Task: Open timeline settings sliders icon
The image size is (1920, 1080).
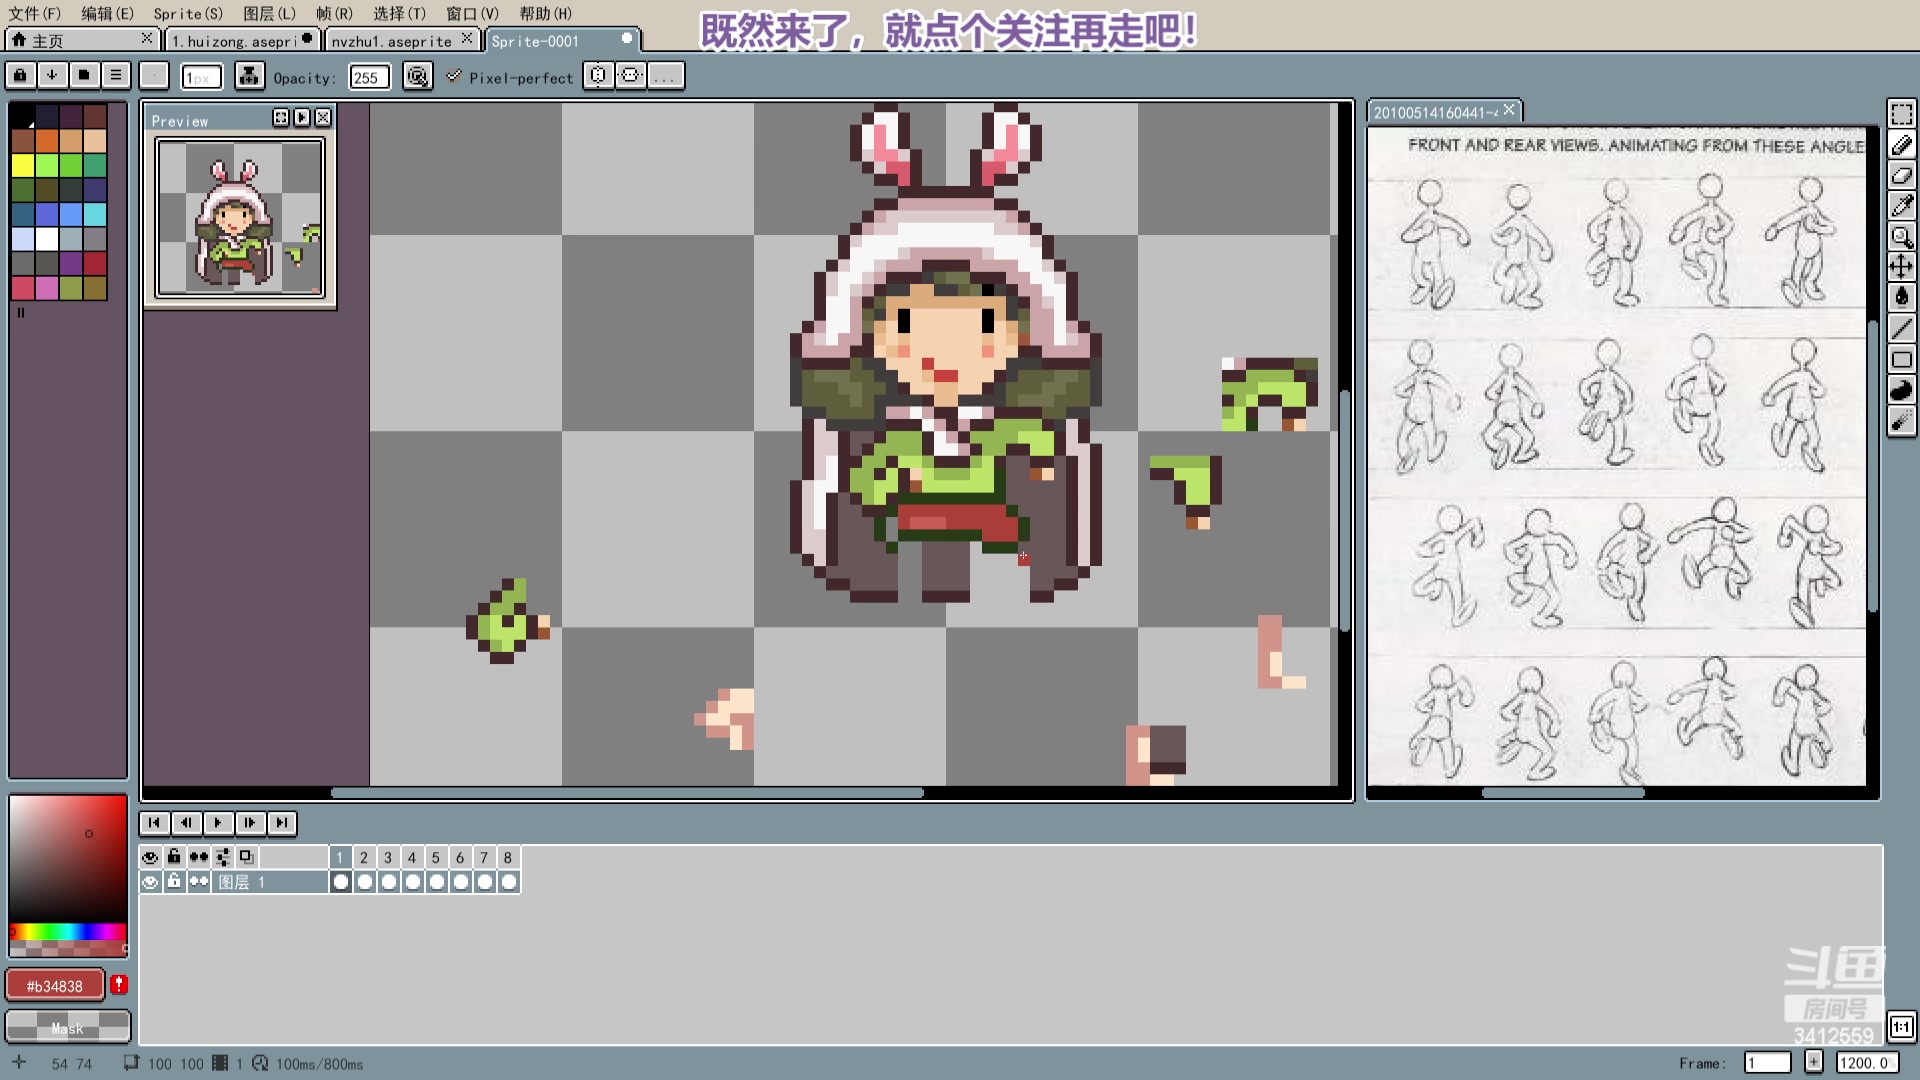Action: [222, 857]
